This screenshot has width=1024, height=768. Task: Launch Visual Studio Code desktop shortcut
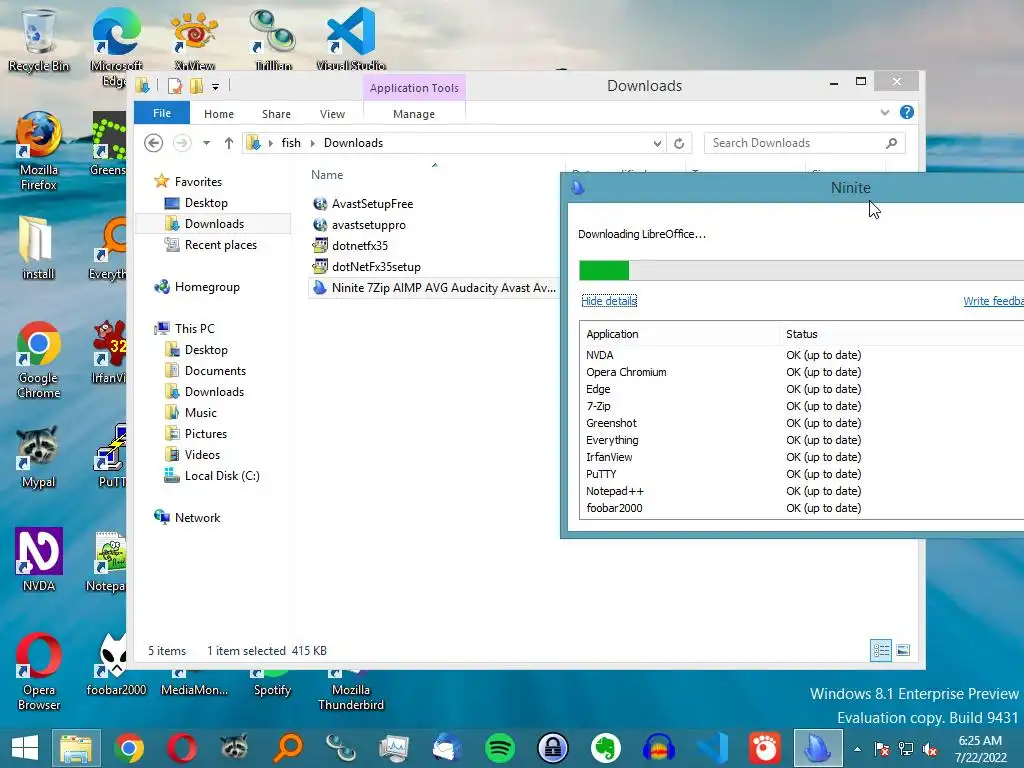coord(351,39)
